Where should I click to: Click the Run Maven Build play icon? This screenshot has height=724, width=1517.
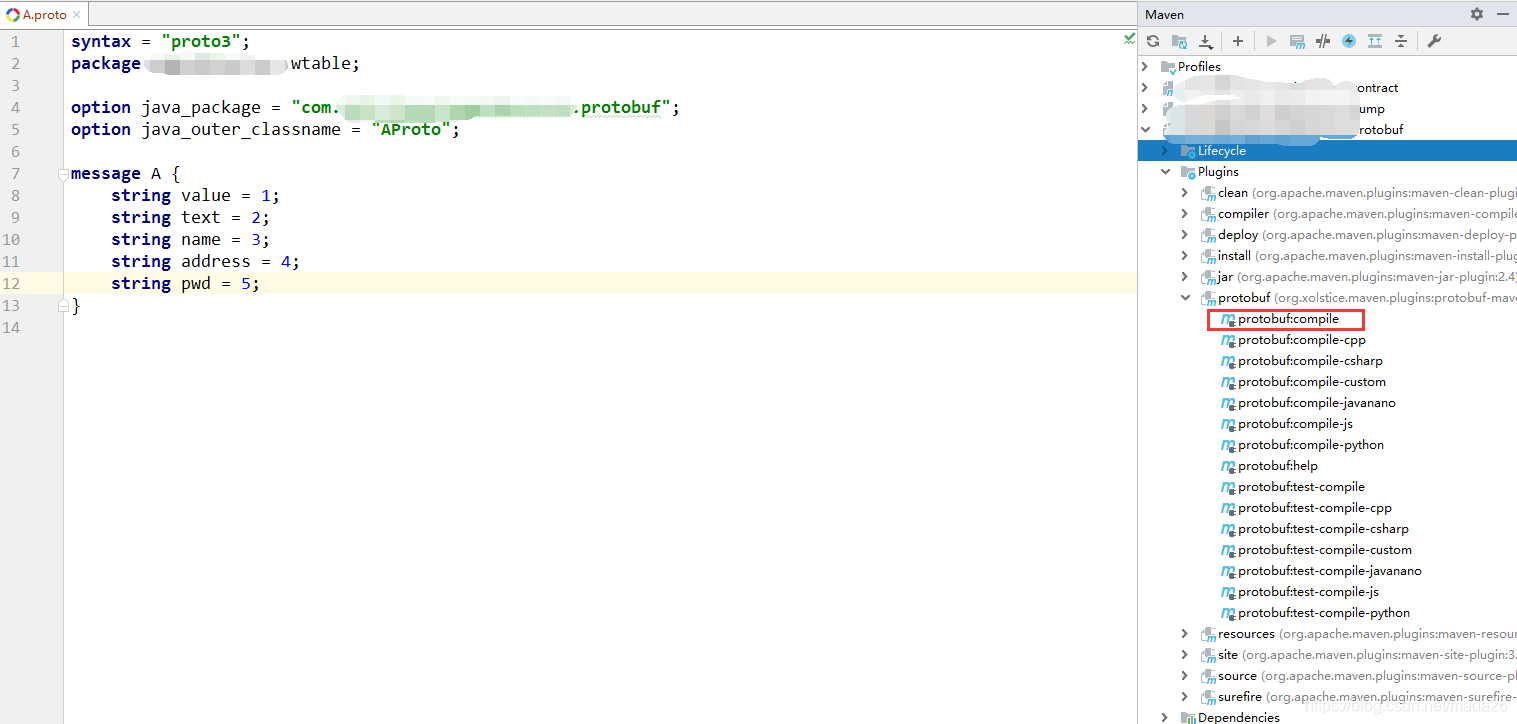click(1271, 41)
